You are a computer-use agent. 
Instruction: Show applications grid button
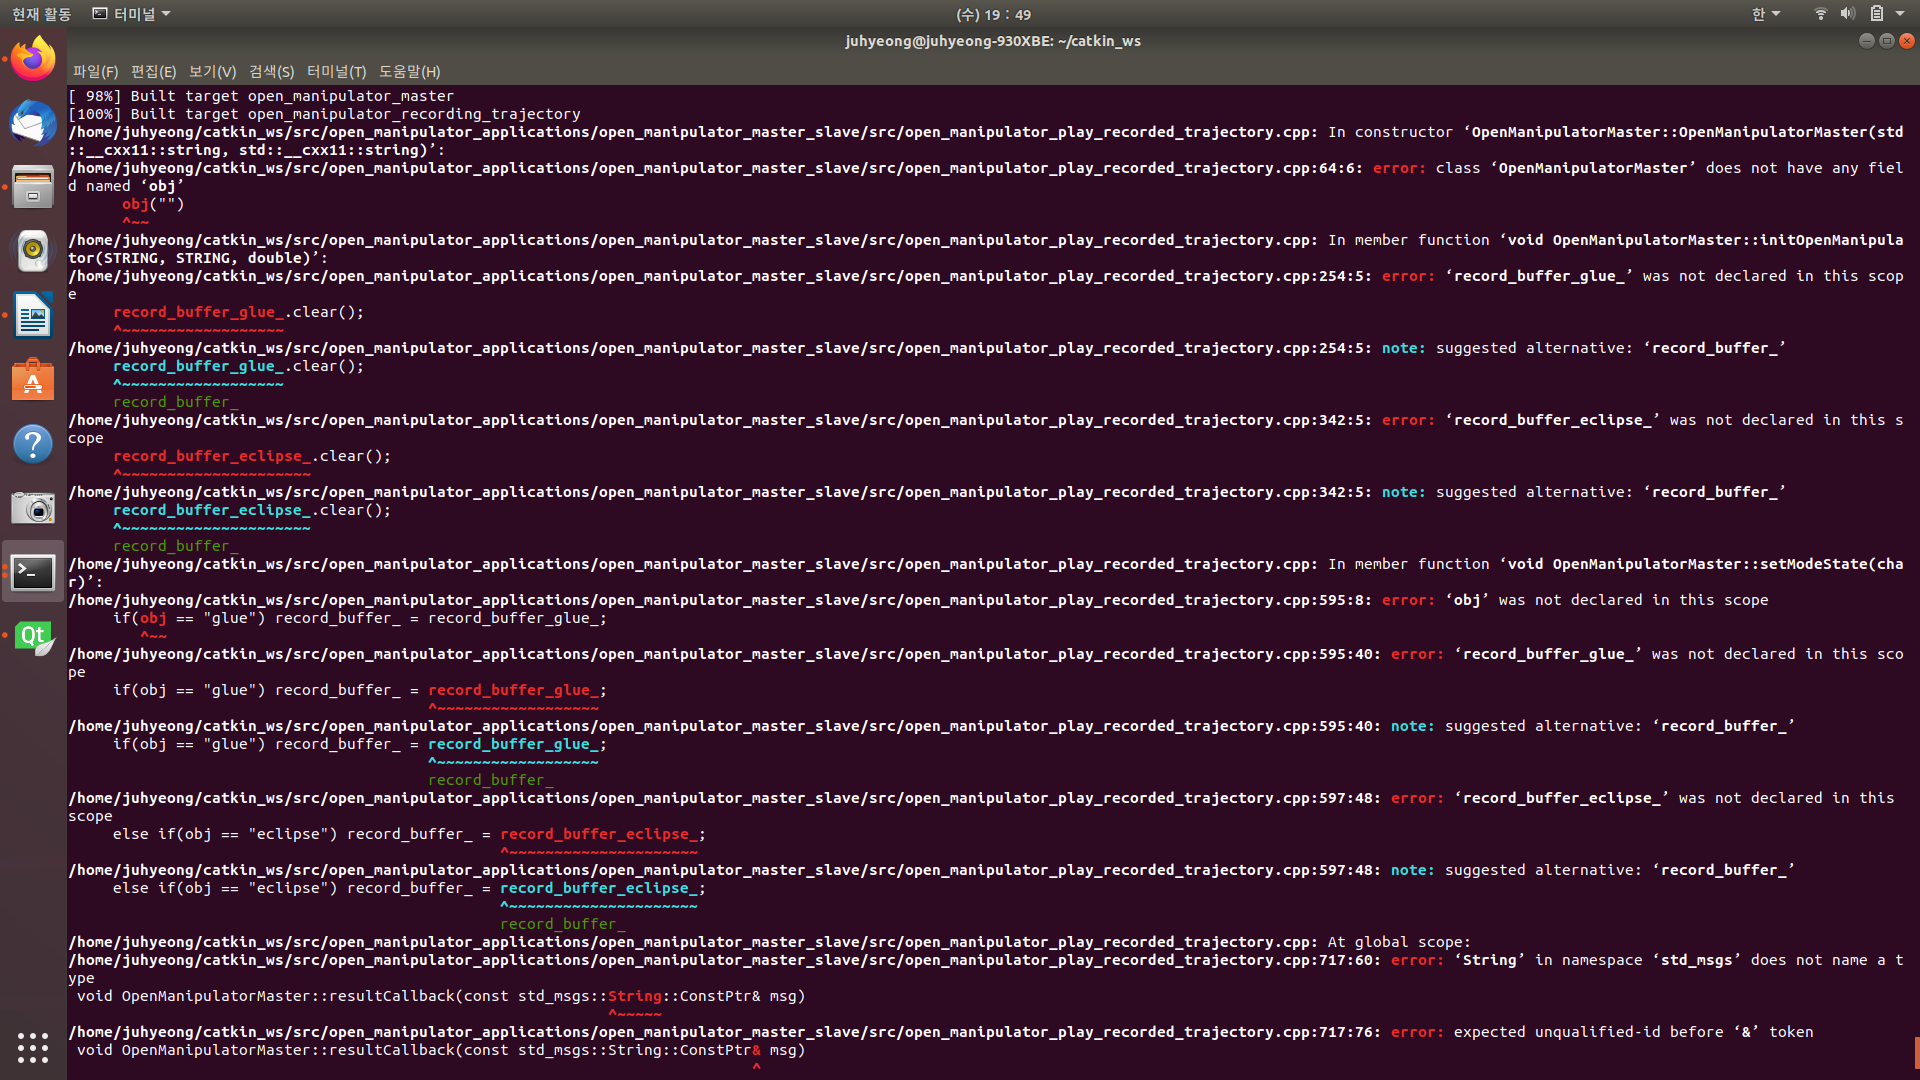(33, 1047)
